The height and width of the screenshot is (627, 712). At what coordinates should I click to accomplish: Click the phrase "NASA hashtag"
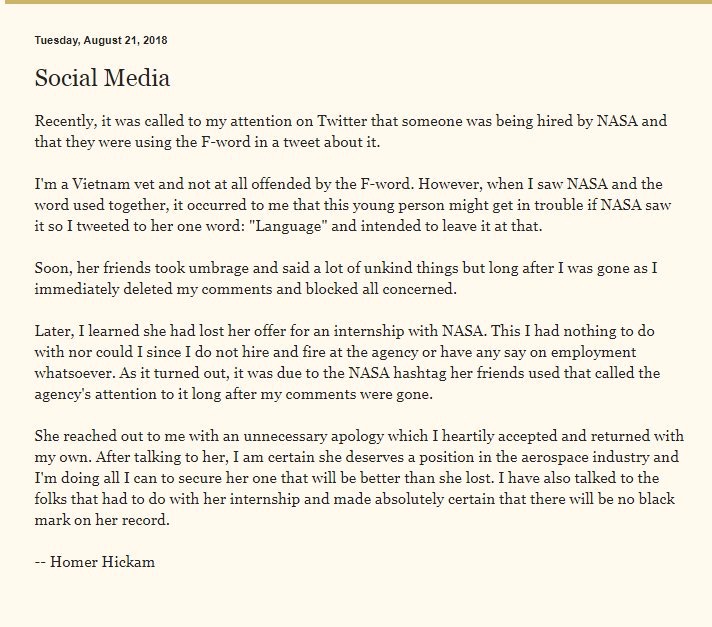tap(397, 373)
